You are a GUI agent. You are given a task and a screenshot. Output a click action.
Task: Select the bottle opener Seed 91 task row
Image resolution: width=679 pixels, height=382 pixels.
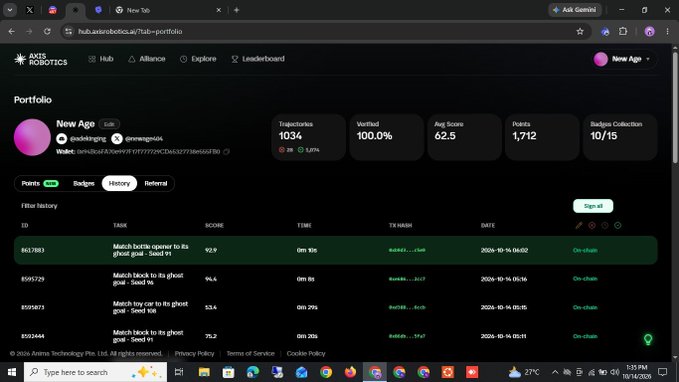[336, 250]
